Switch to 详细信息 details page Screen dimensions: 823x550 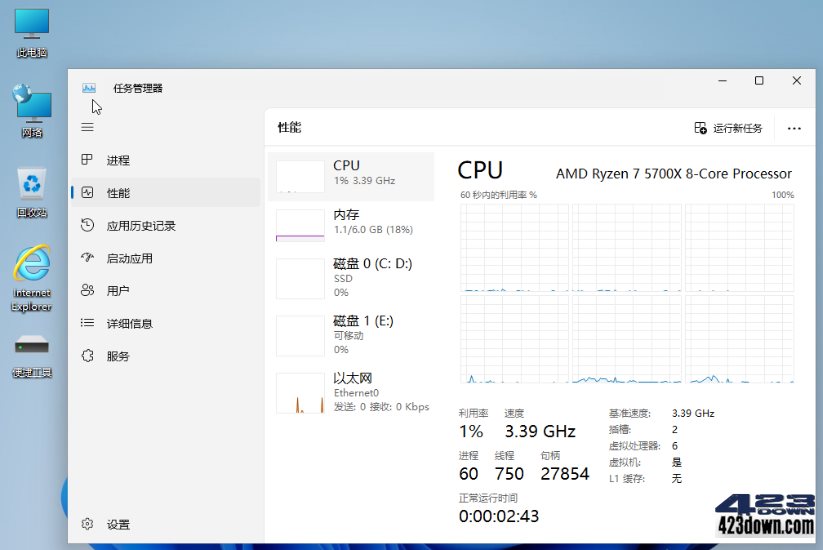tap(130, 323)
